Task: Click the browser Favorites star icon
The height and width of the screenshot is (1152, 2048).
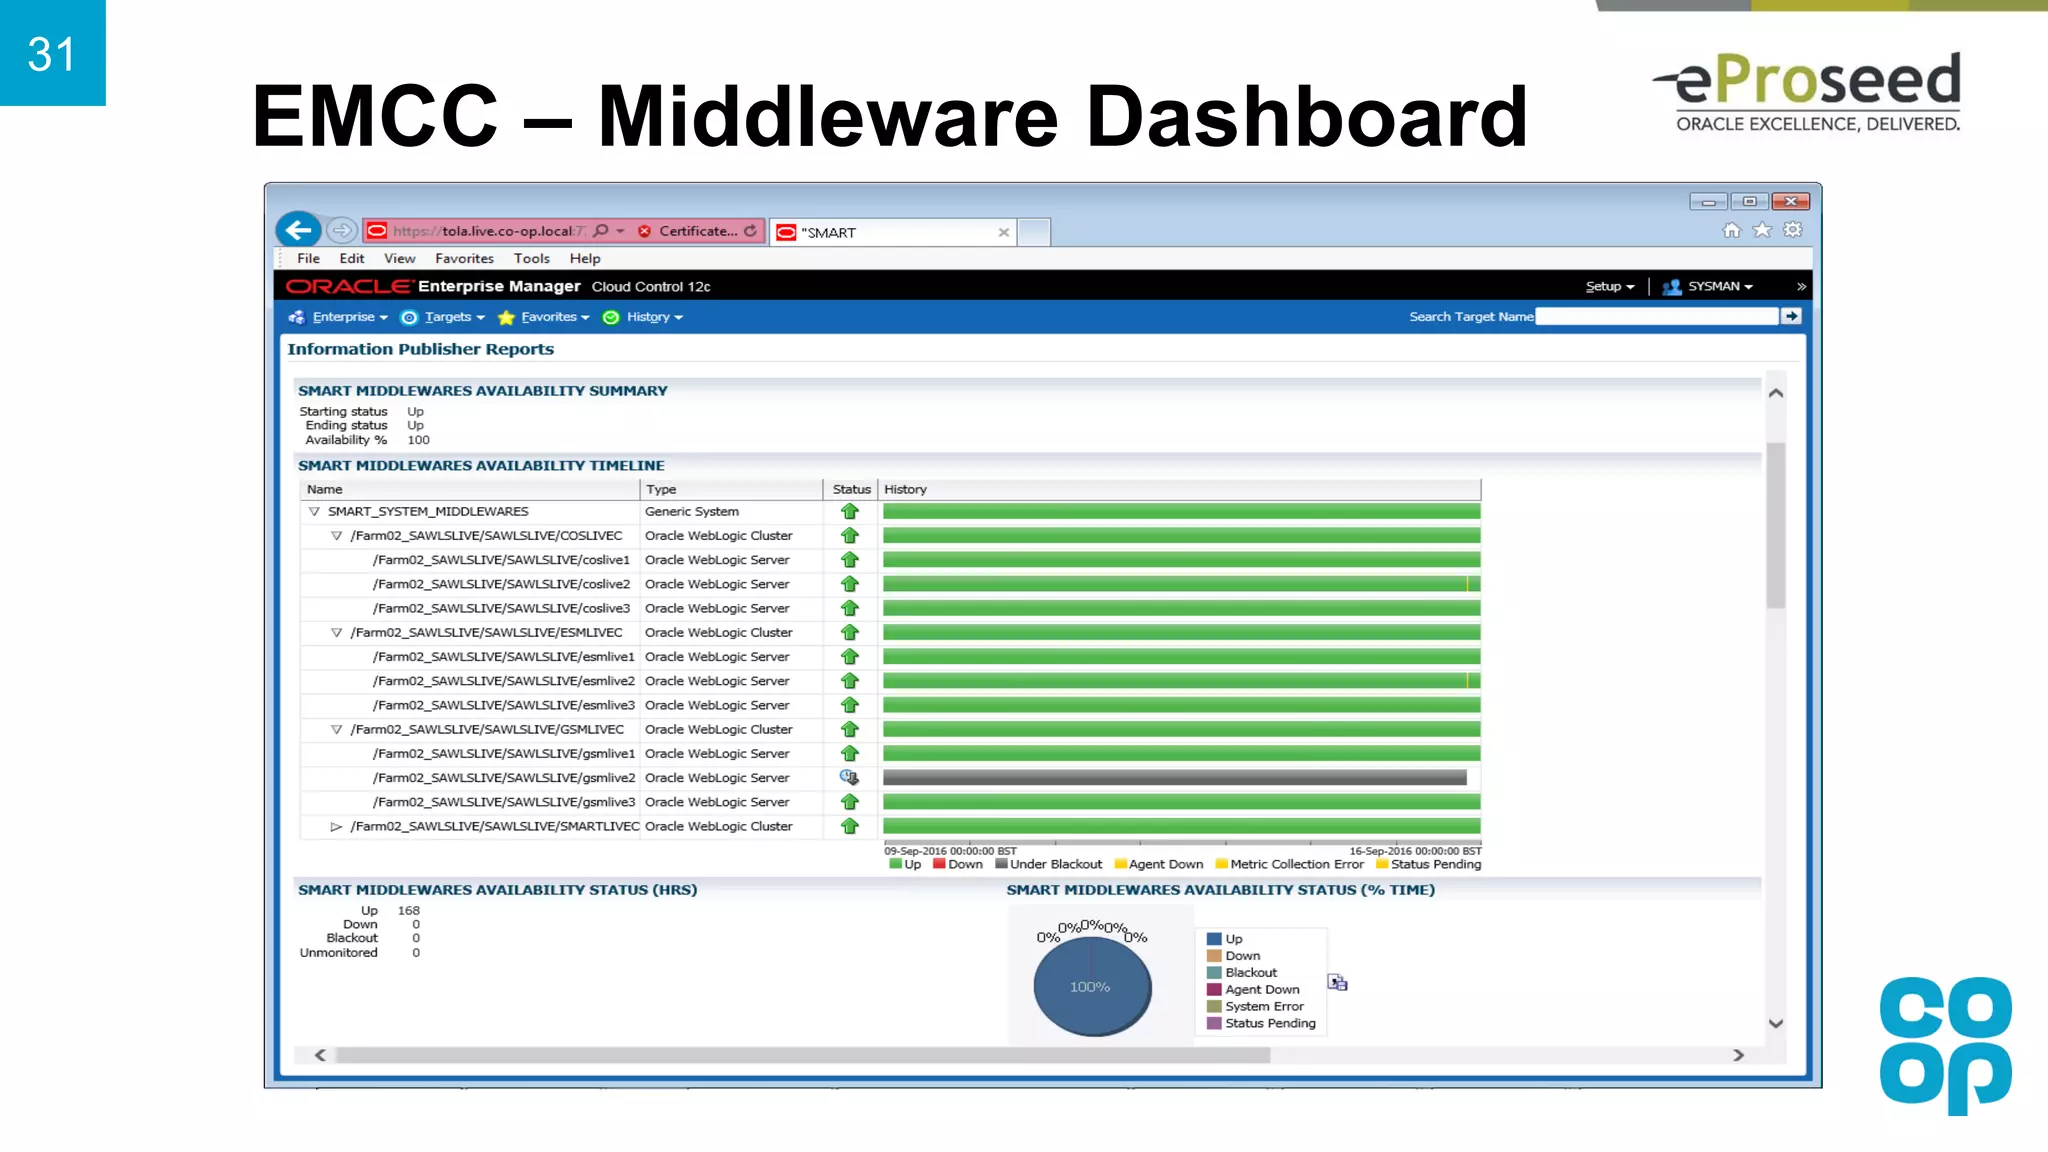Action: 1762,231
